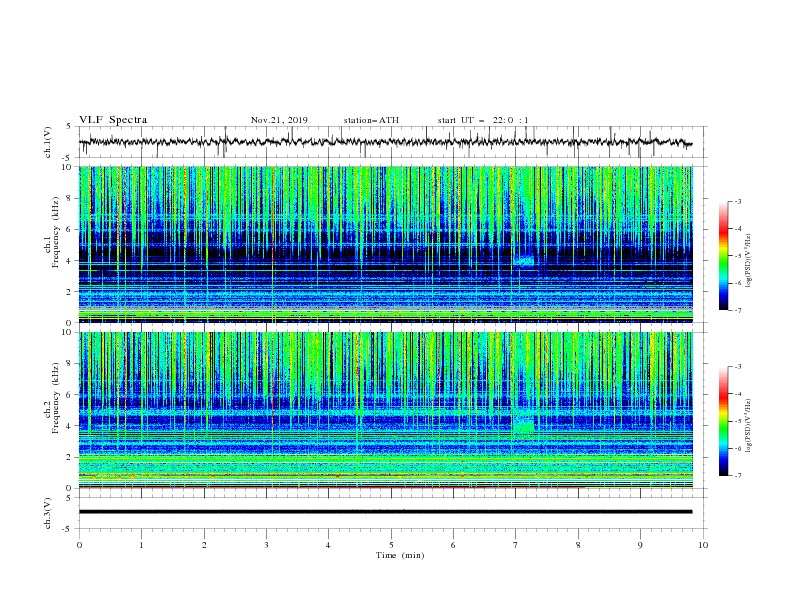The image size is (792, 612).
Task: Click the "station=ATH" header label
Action: (x=371, y=120)
